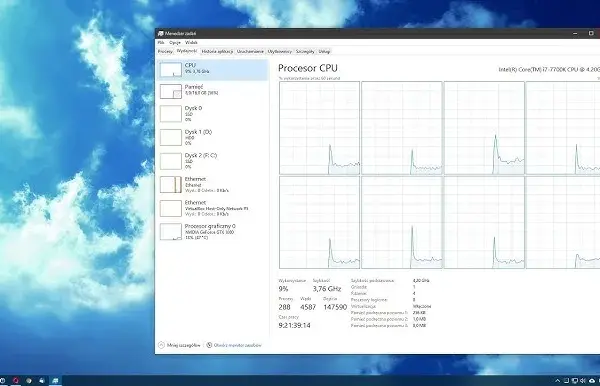Click the Intel Core i7-7700K CPU label

point(549,69)
